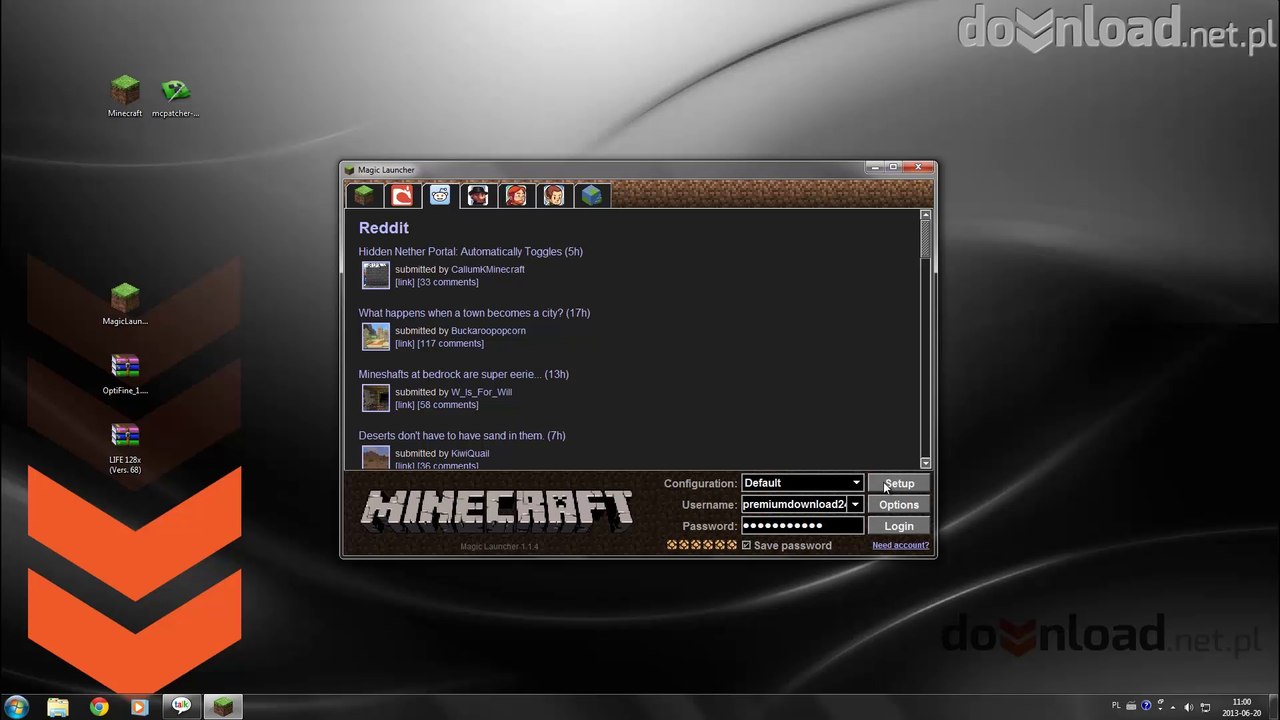The height and width of the screenshot is (720, 1280).
Task: Visit KiwiQuail's user profile
Action: point(470,453)
